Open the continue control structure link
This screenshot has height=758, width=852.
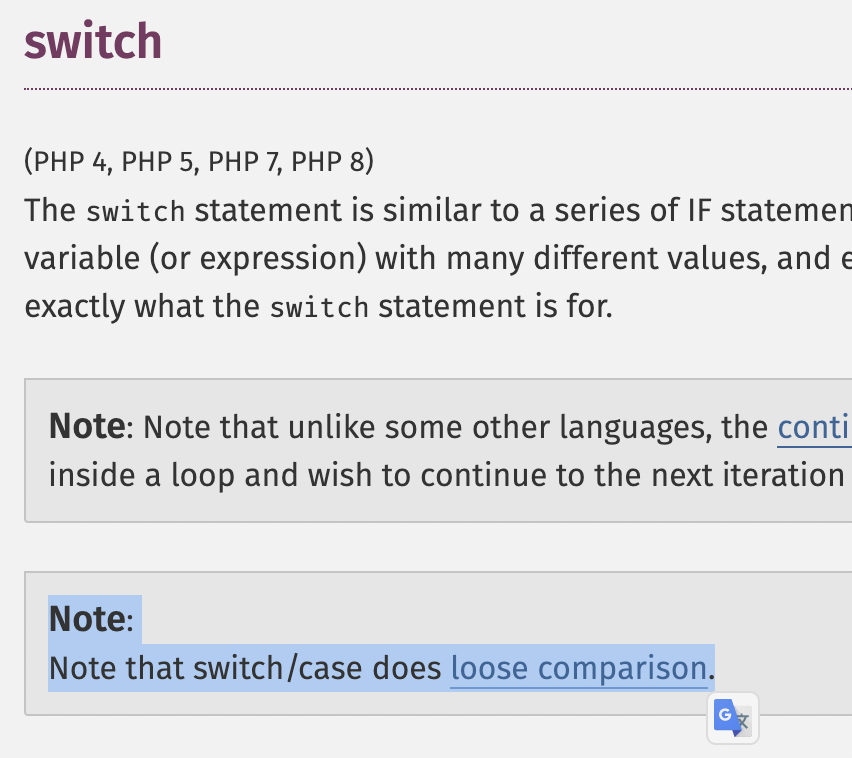[815, 426]
